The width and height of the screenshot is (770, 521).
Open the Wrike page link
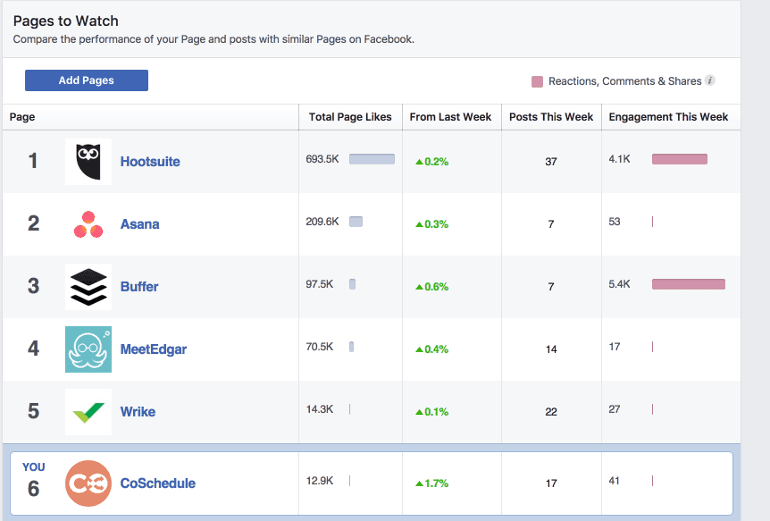138,411
